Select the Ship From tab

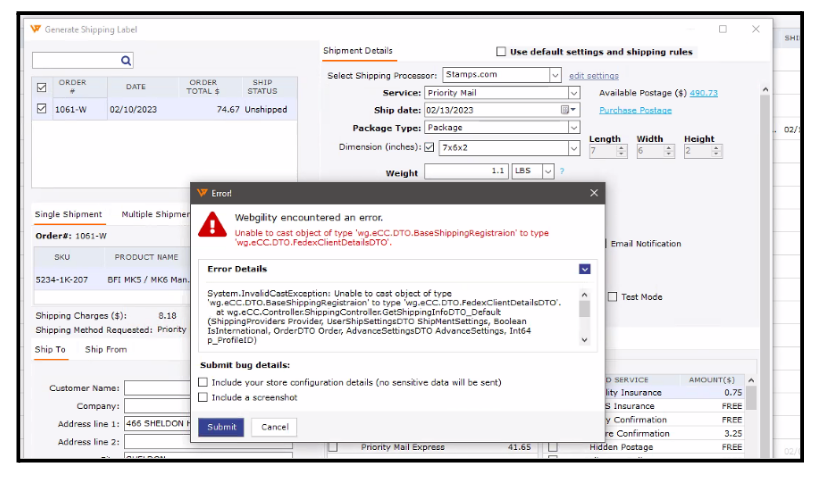pos(106,349)
